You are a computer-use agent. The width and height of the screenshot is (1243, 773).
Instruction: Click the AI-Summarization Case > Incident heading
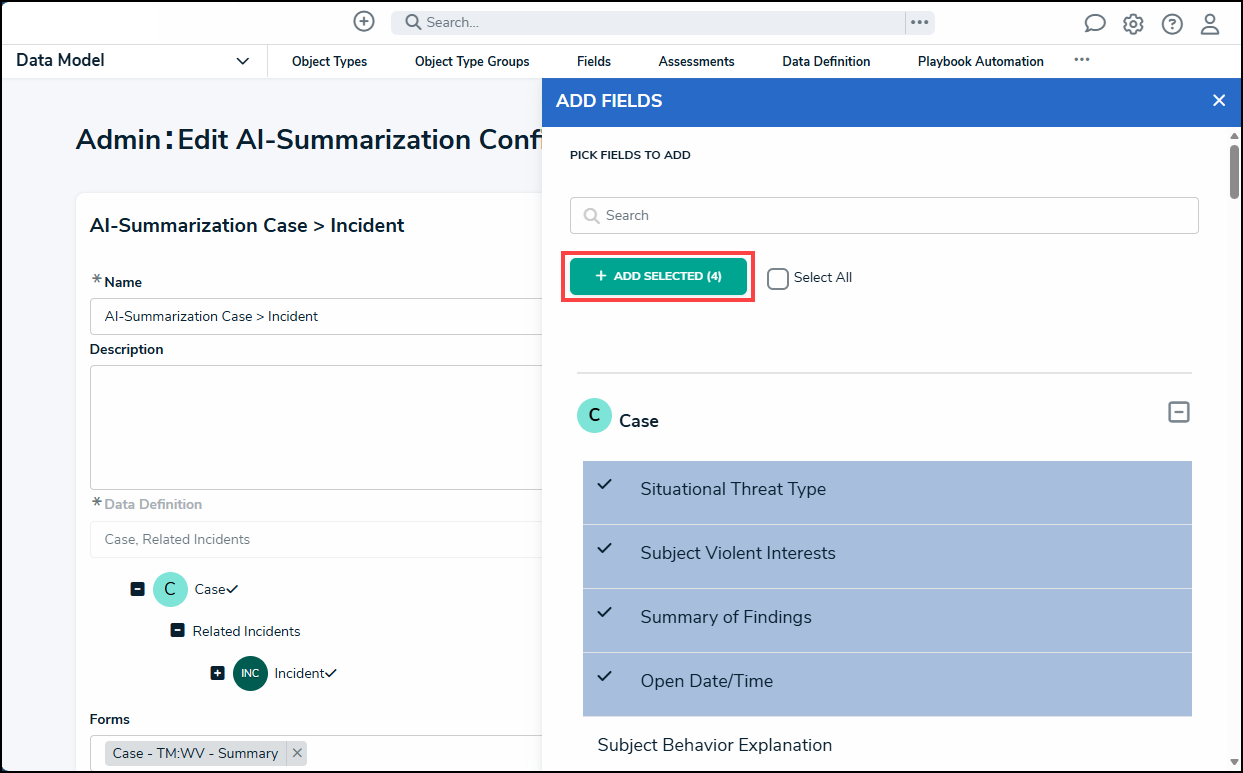pos(247,225)
